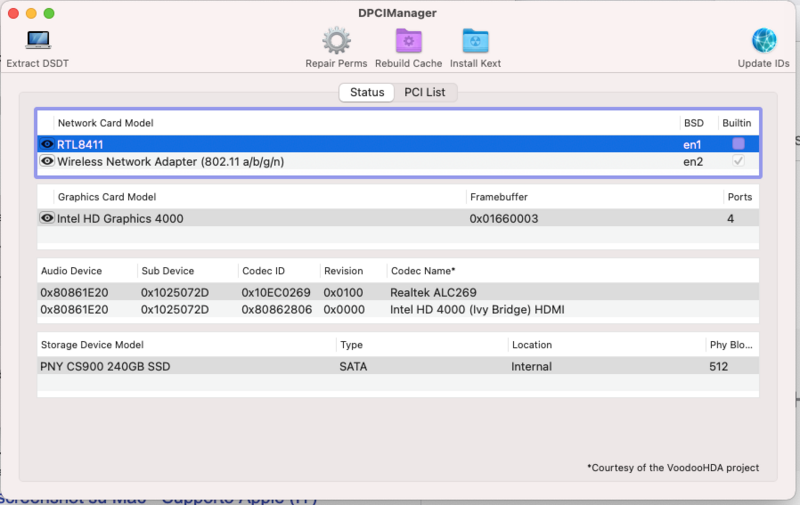Toggle Builtin checkbox for RTL8411
This screenshot has height=505, width=800.
point(738,144)
